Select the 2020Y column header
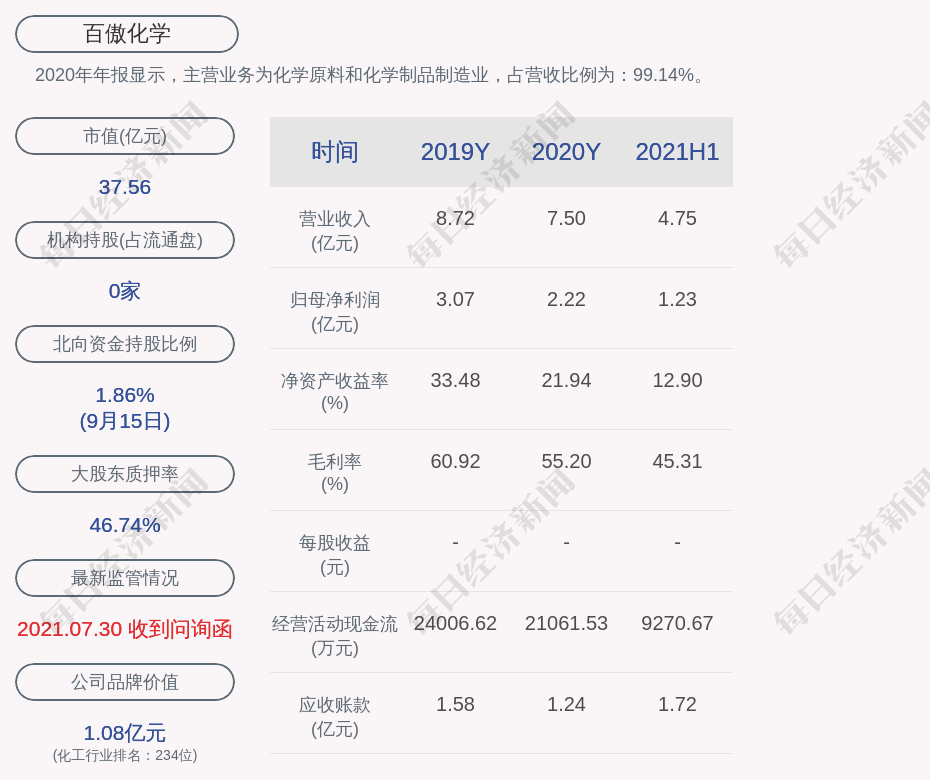The height and width of the screenshot is (780, 930). click(566, 152)
